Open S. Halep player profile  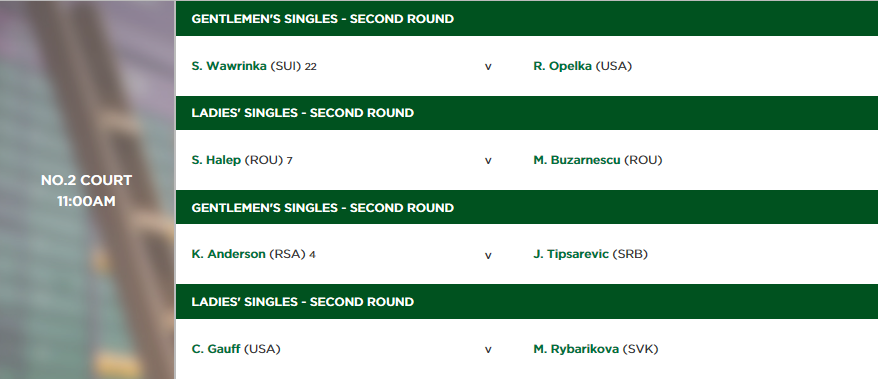[x=216, y=160]
